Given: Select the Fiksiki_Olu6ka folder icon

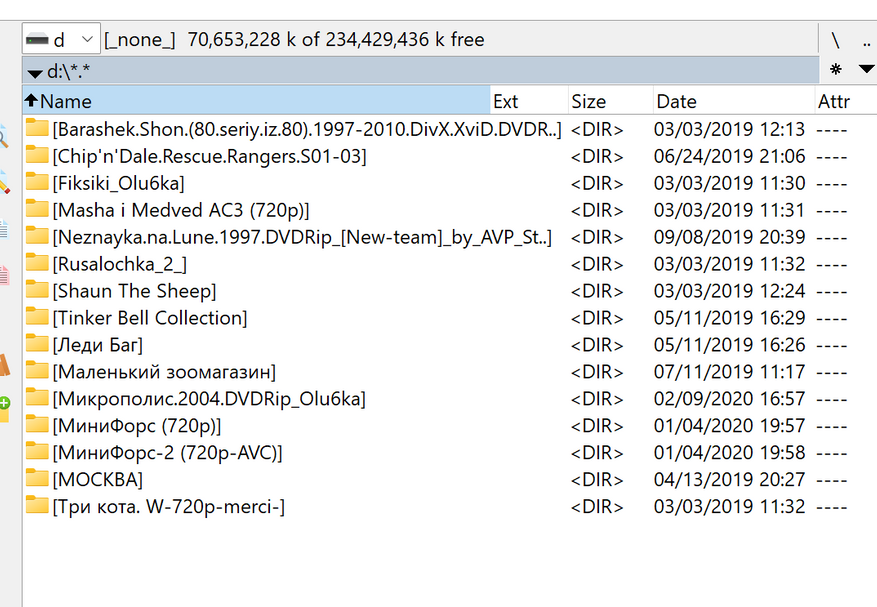Looking at the screenshot, I should pyautogui.click(x=37, y=183).
